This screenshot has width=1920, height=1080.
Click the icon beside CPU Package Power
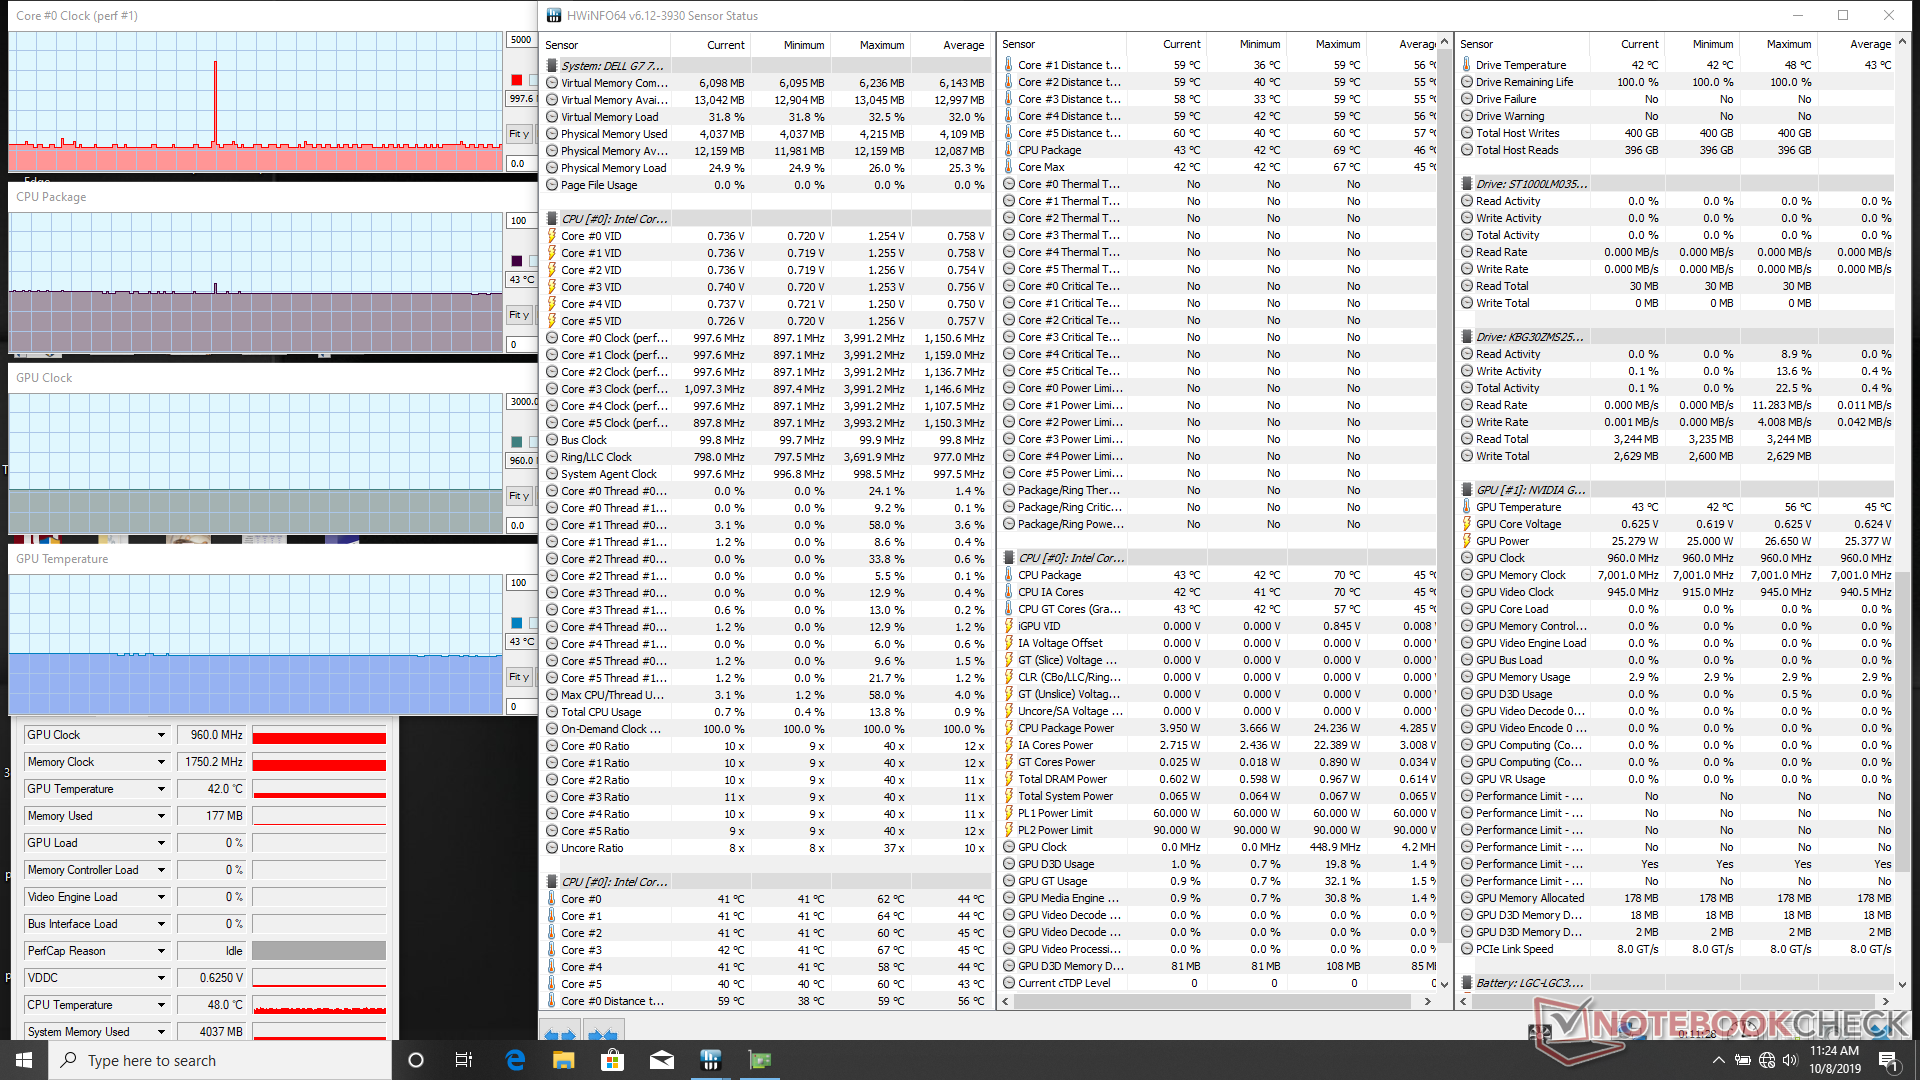point(1009,728)
